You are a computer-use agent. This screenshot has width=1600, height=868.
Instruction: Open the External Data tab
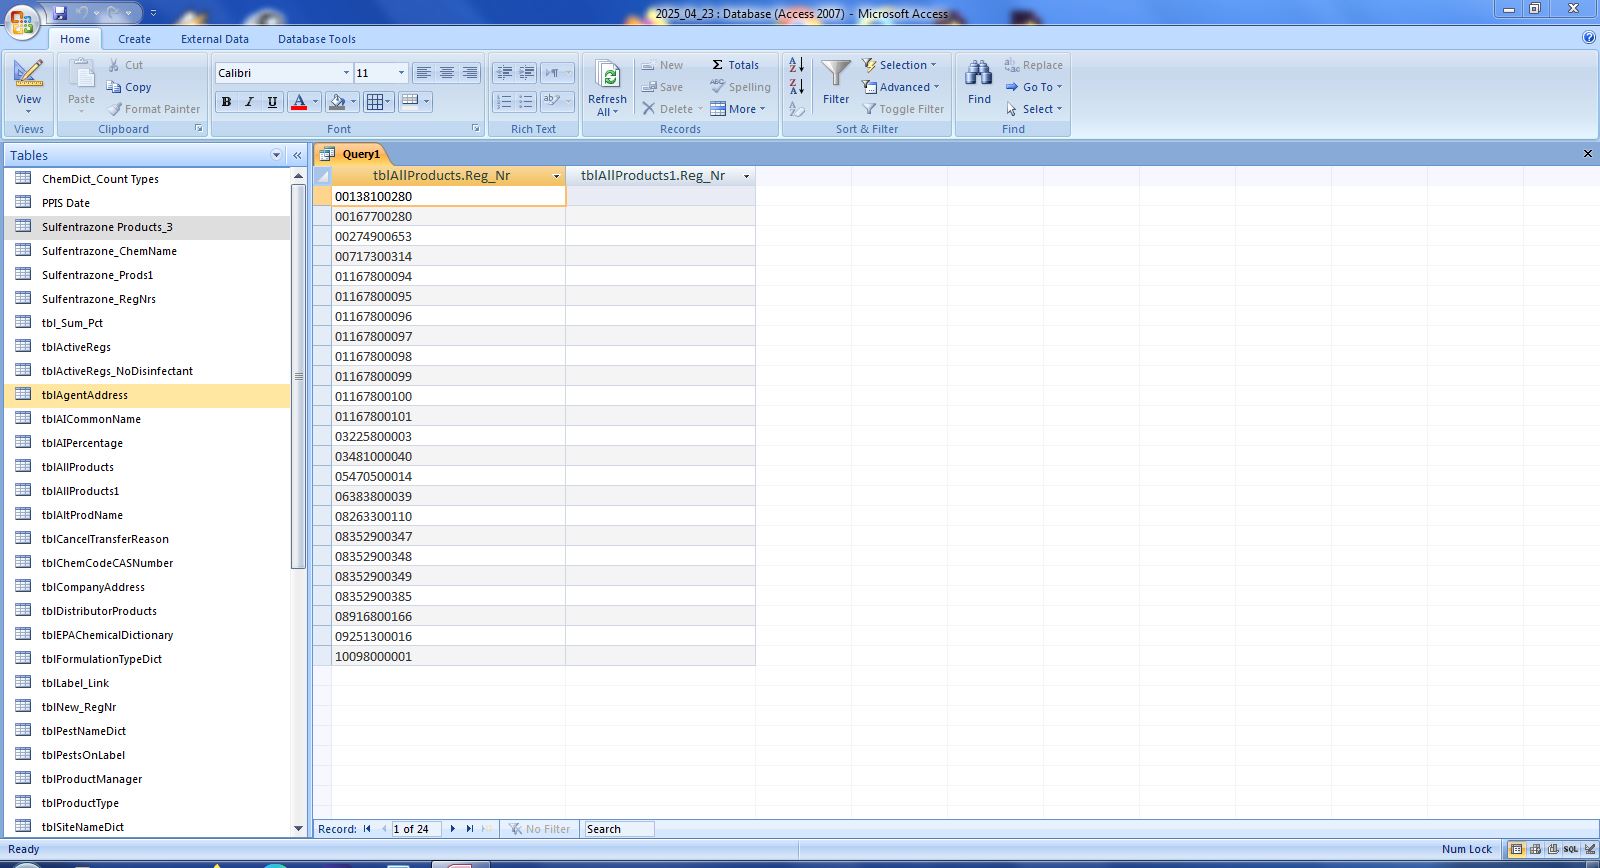click(215, 39)
